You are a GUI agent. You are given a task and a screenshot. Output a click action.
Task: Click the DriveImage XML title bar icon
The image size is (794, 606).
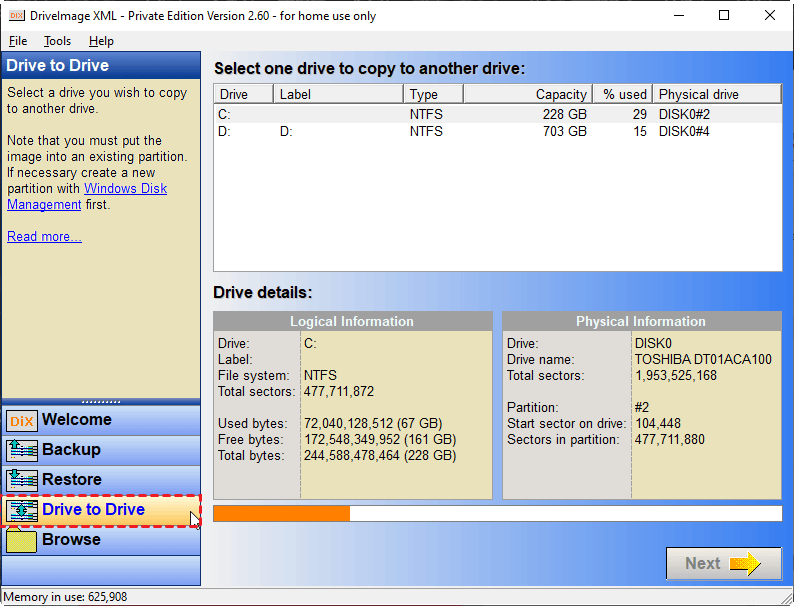[16, 15]
